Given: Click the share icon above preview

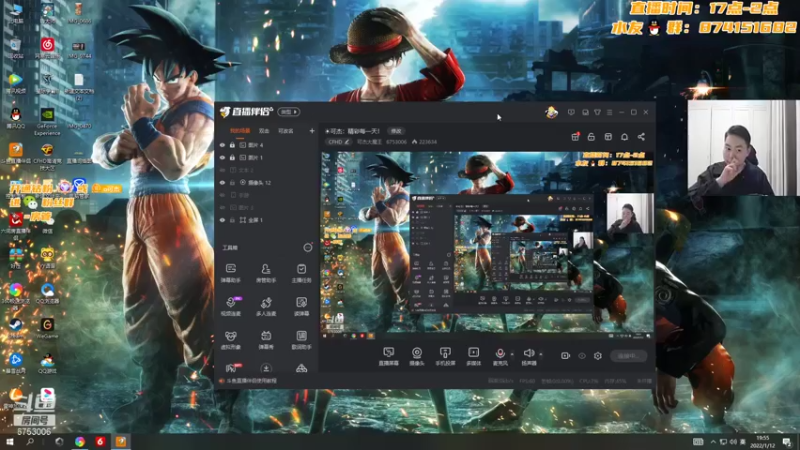Looking at the screenshot, I should pyautogui.click(x=641, y=137).
